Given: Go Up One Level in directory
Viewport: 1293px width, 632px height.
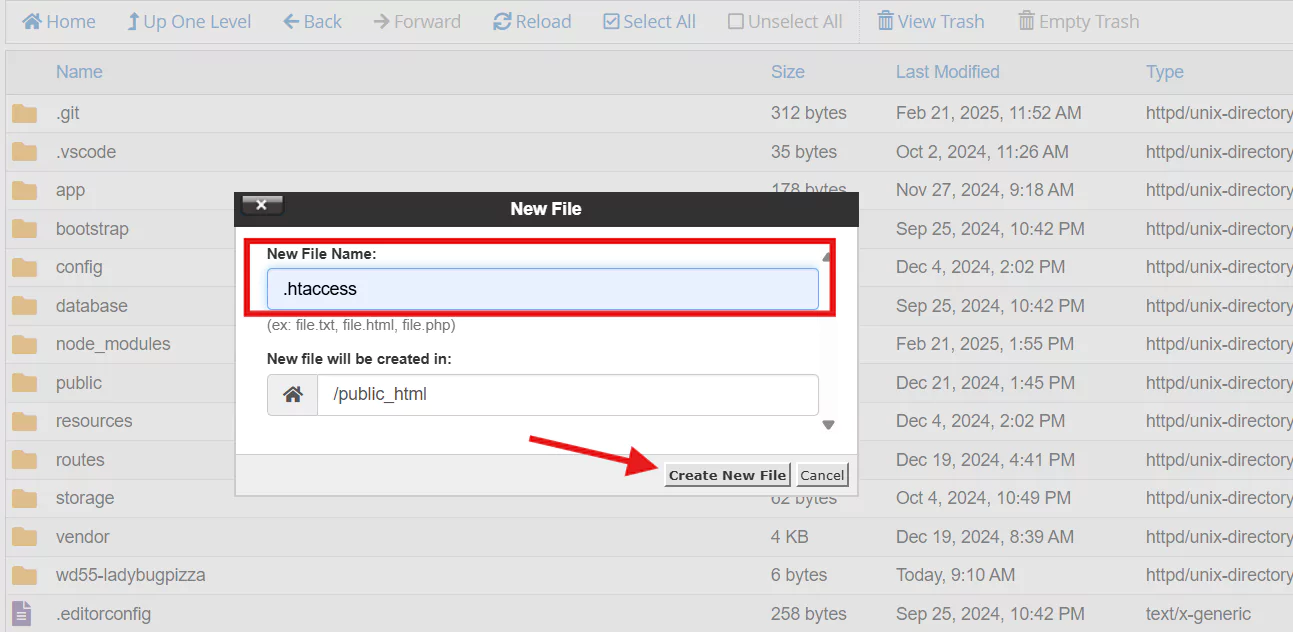Looking at the screenshot, I should (x=189, y=21).
